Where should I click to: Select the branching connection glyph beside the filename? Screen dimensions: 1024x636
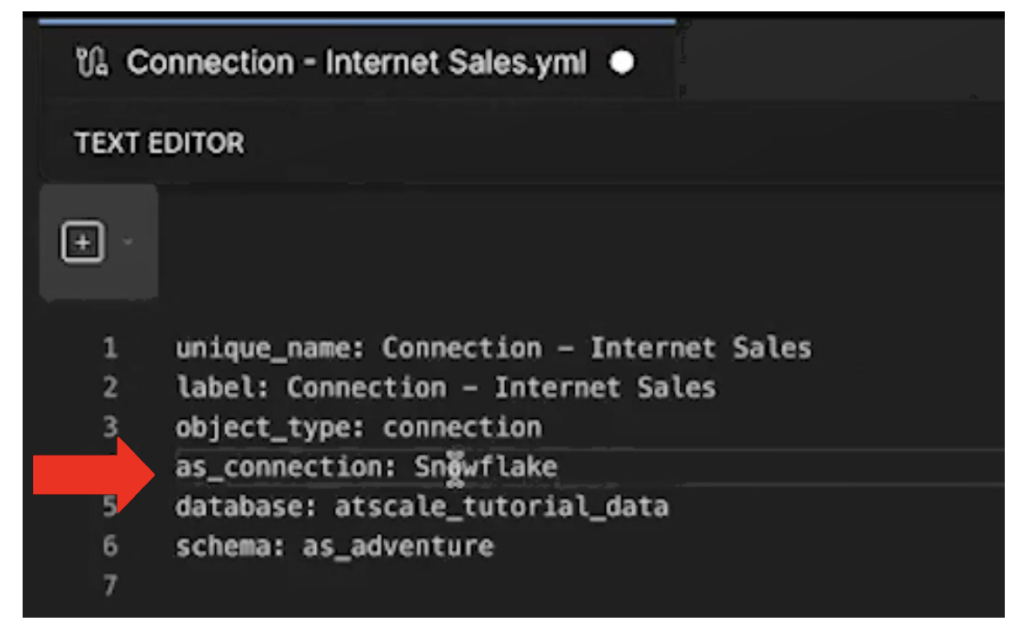click(x=90, y=62)
